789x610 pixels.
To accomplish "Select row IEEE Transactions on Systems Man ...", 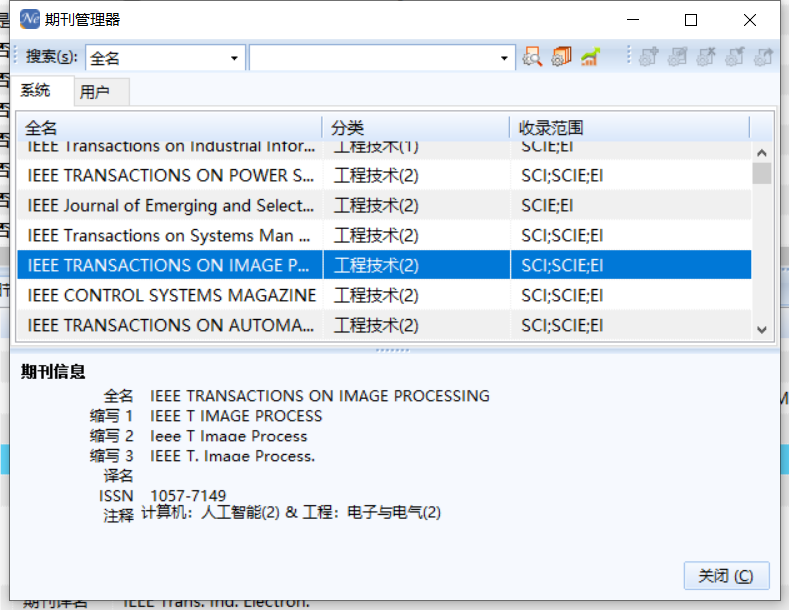I will [x=384, y=235].
